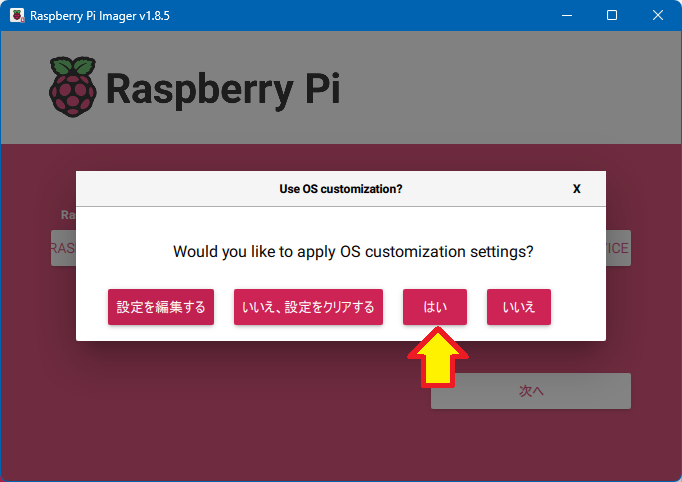Confirm with the はい button
Screen dimensions: 682x482
point(435,307)
